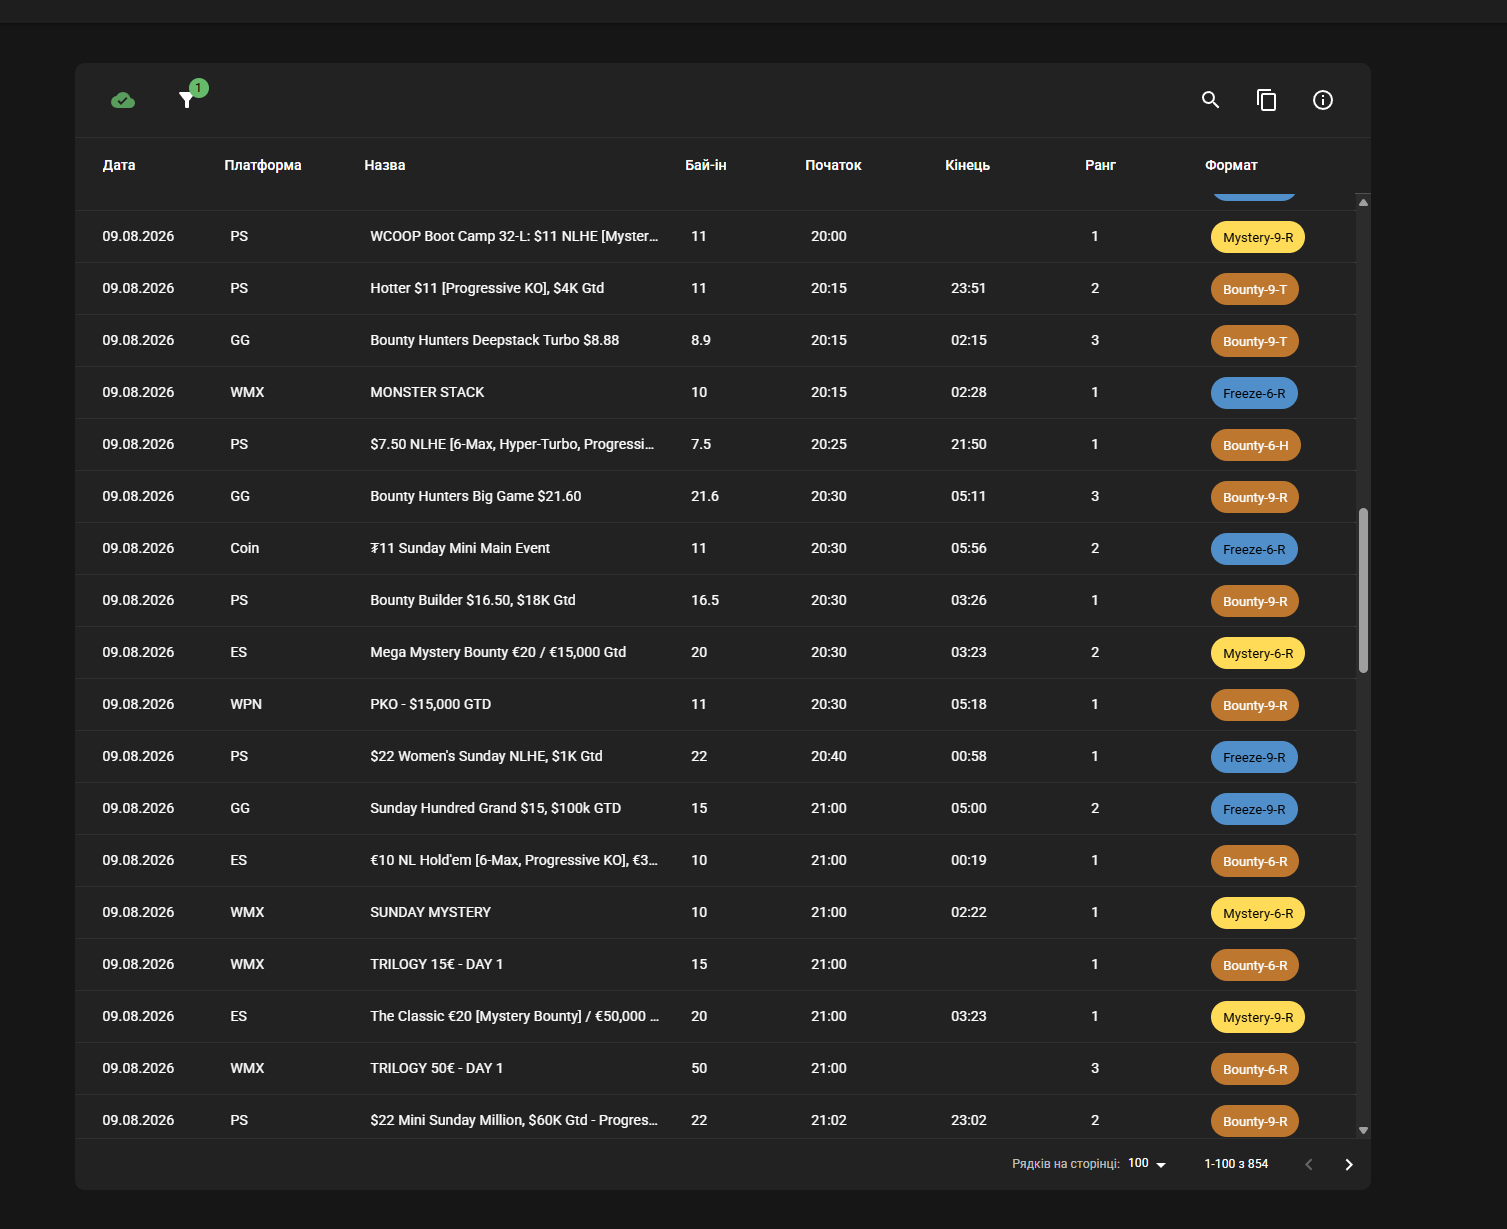Click Bounty-6-H tag on $7.50 NLHE row
The height and width of the screenshot is (1229, 1507).
[1255, 445]
